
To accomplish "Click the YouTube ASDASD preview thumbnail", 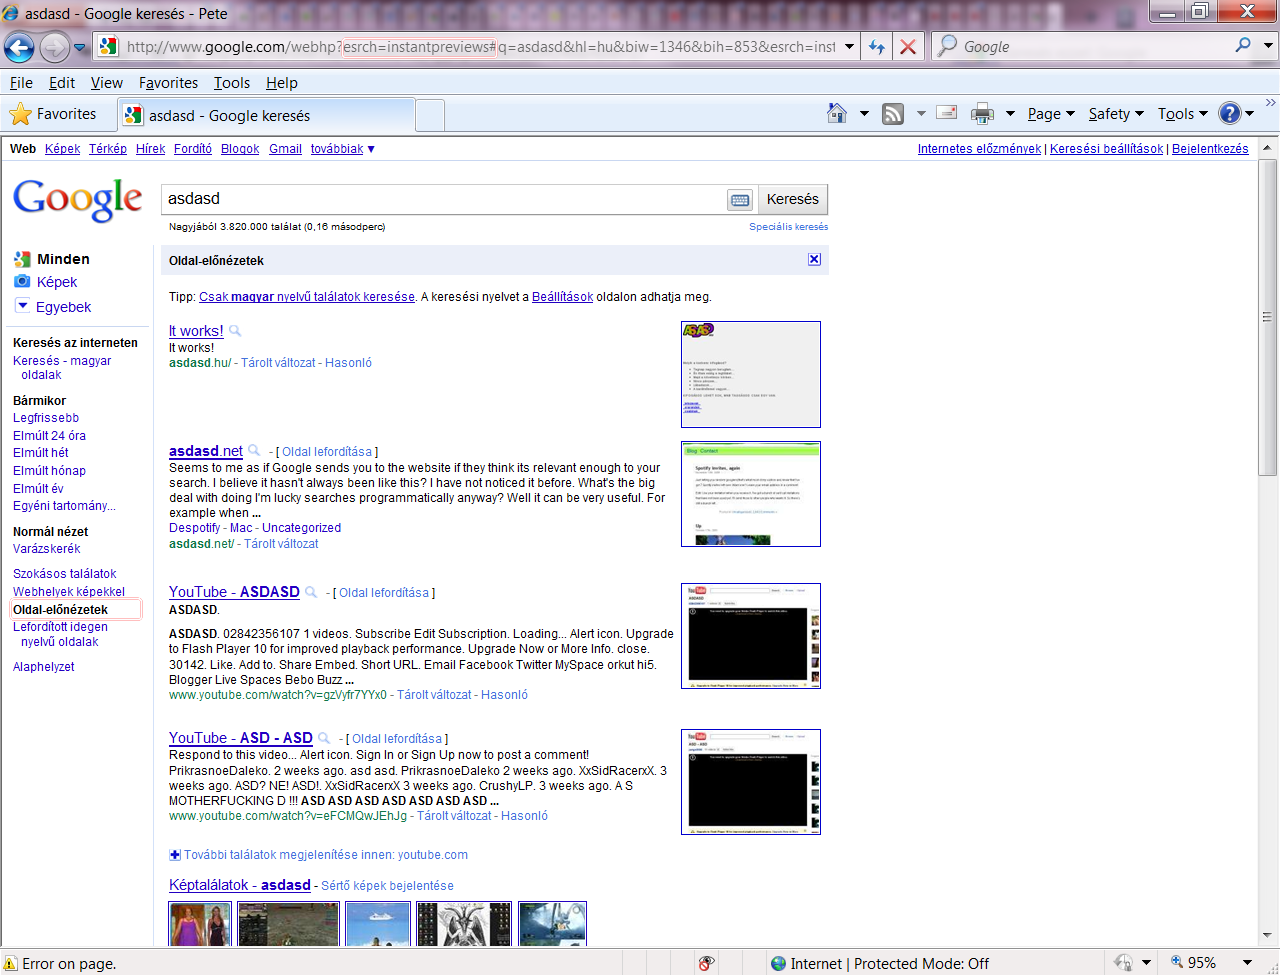I will click(x=751, y=636).
